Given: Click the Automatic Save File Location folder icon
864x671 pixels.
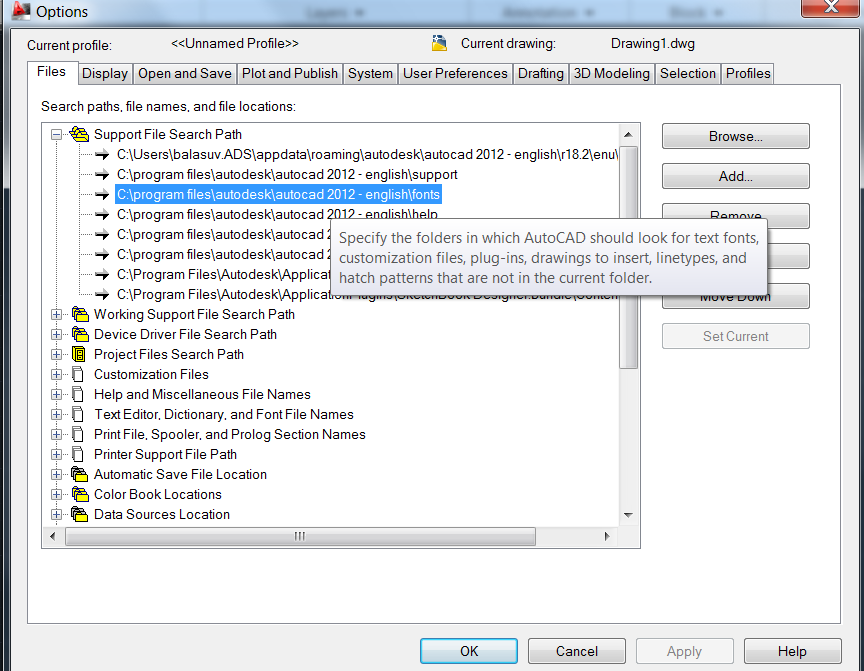Looking at the screenshot, I should [80, 474].
